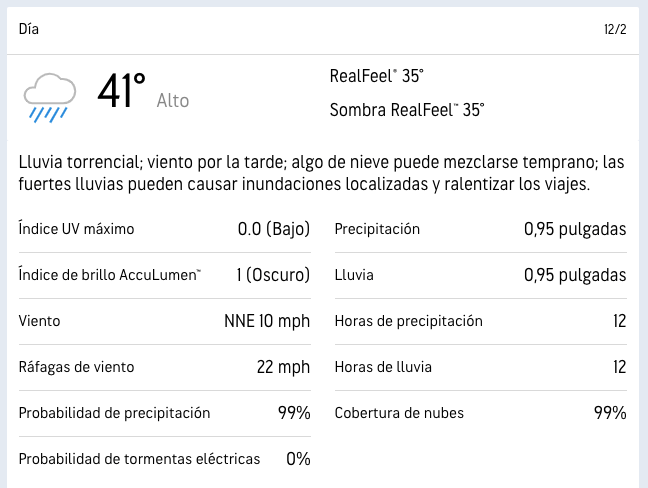Select the Sombra RealFeel 35° reading
Screen dimensions: 648x488
tap(407, 110)
